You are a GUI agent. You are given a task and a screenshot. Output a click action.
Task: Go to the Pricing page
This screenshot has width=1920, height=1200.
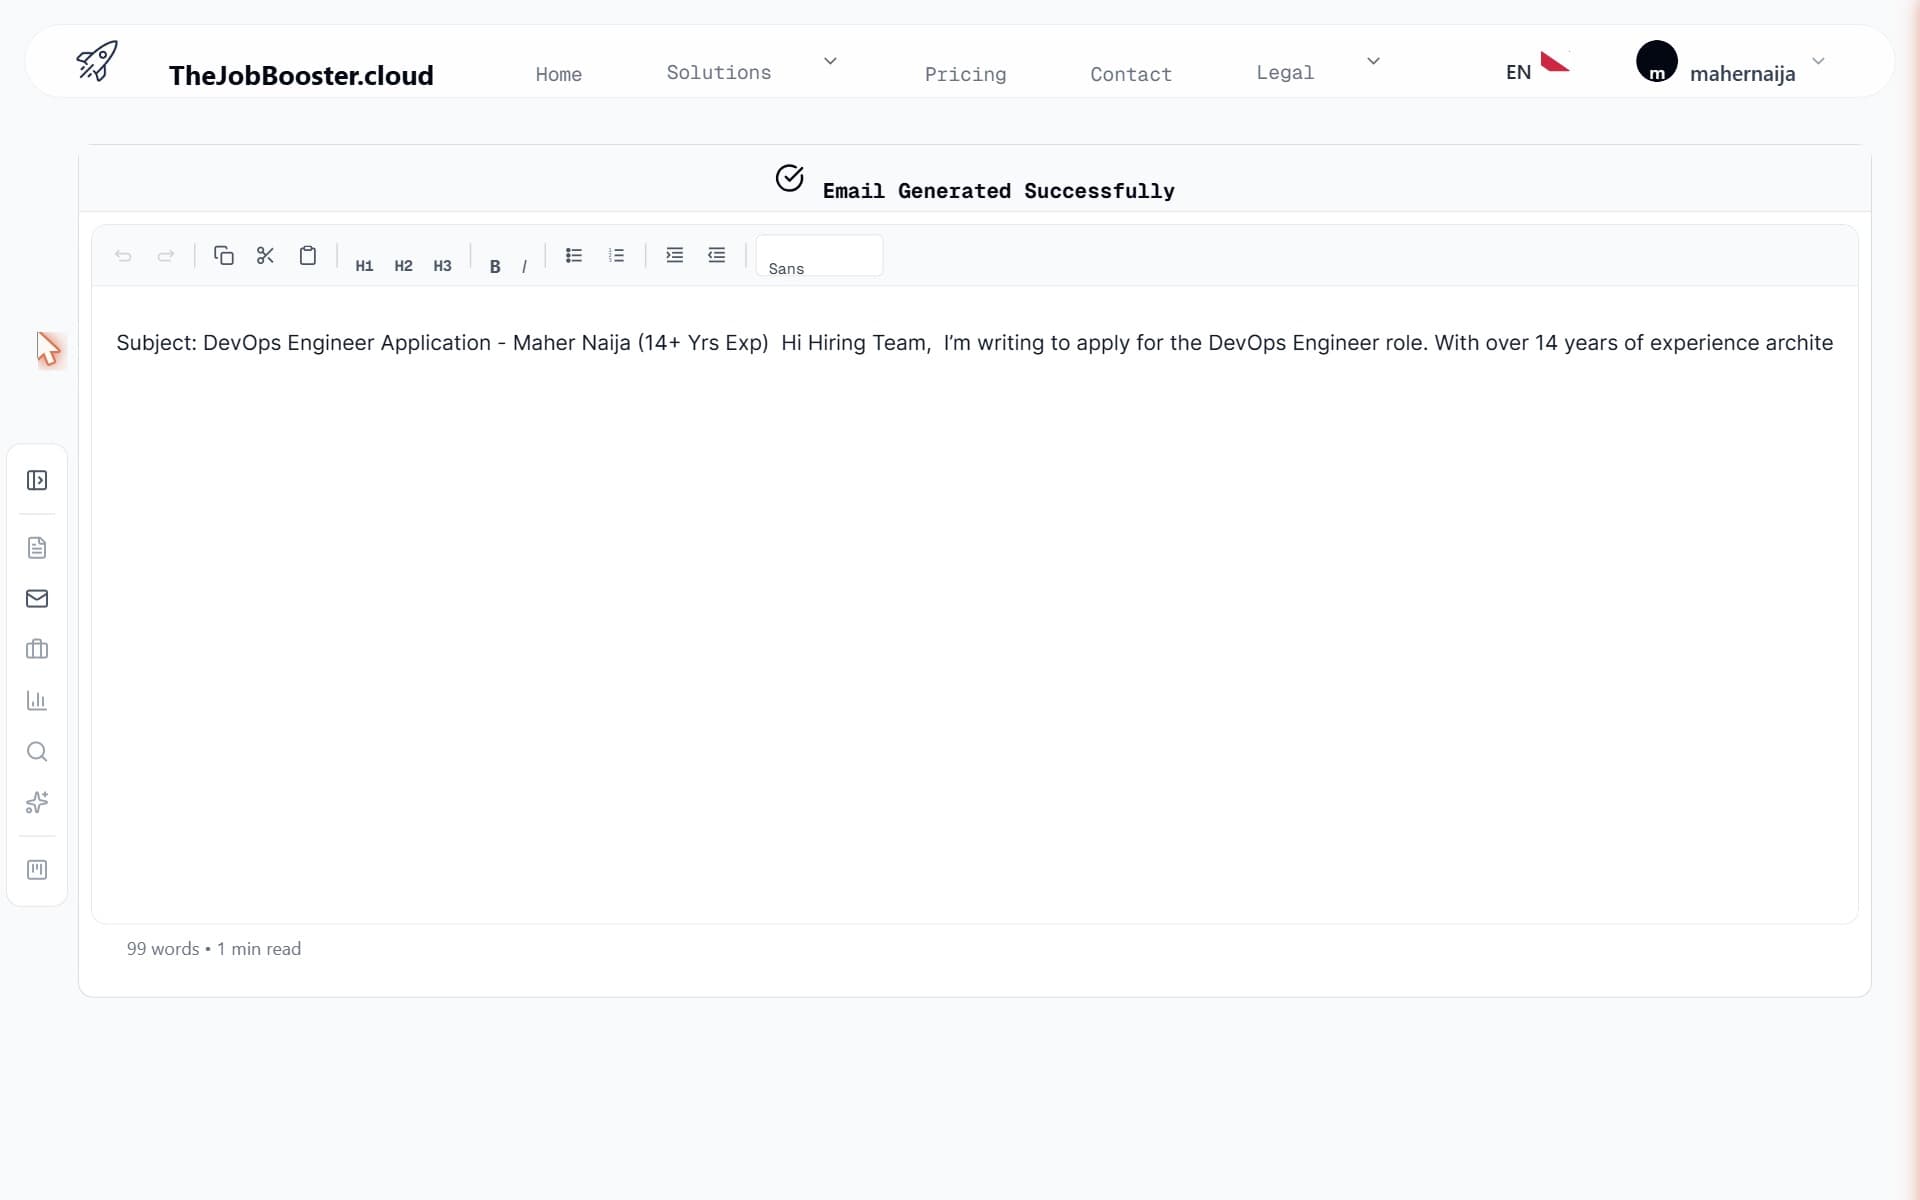tap(965, 74)
